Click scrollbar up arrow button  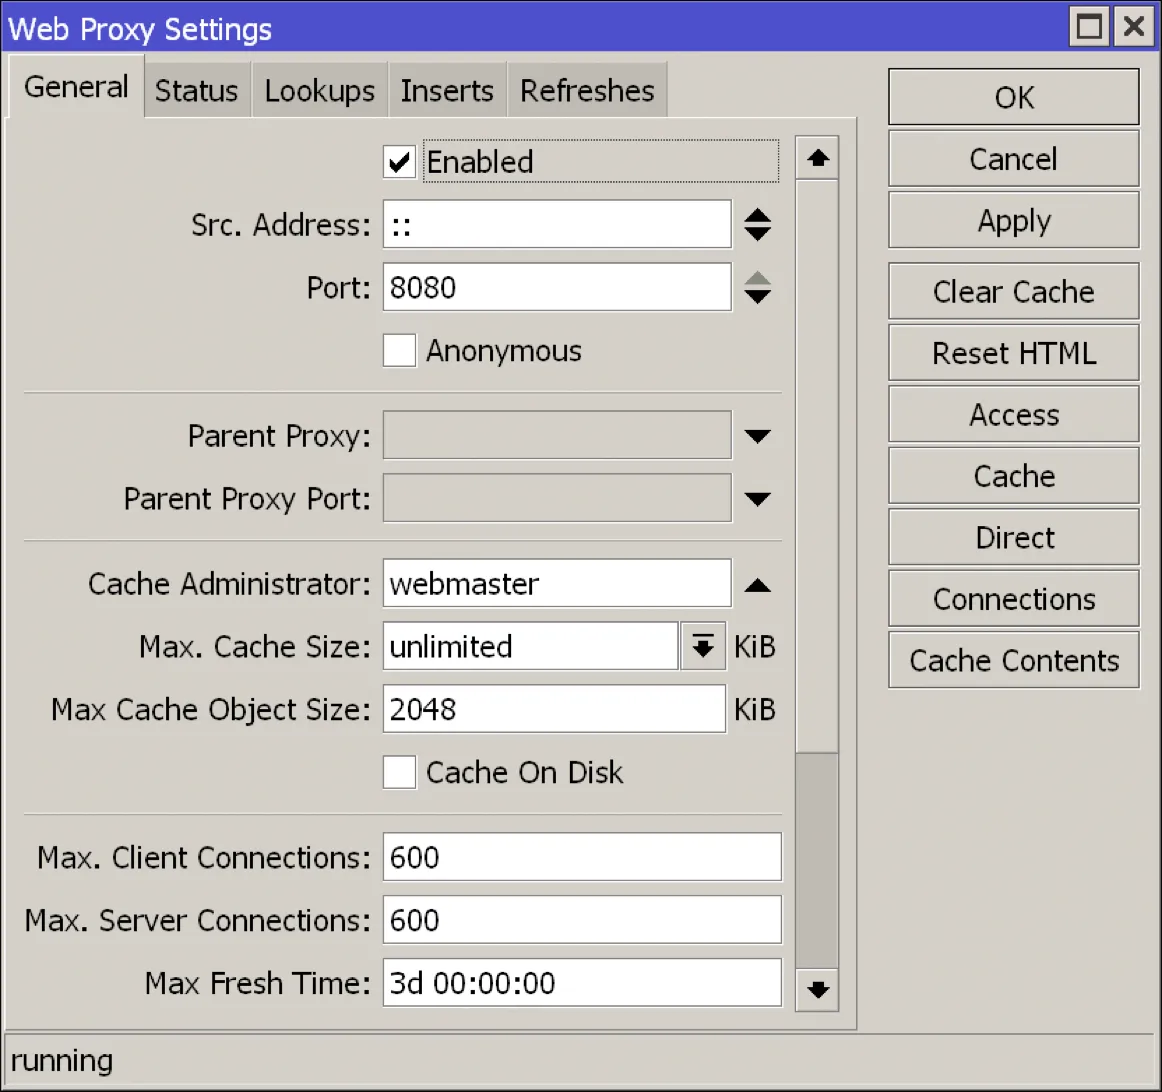[x=817, y=158]
